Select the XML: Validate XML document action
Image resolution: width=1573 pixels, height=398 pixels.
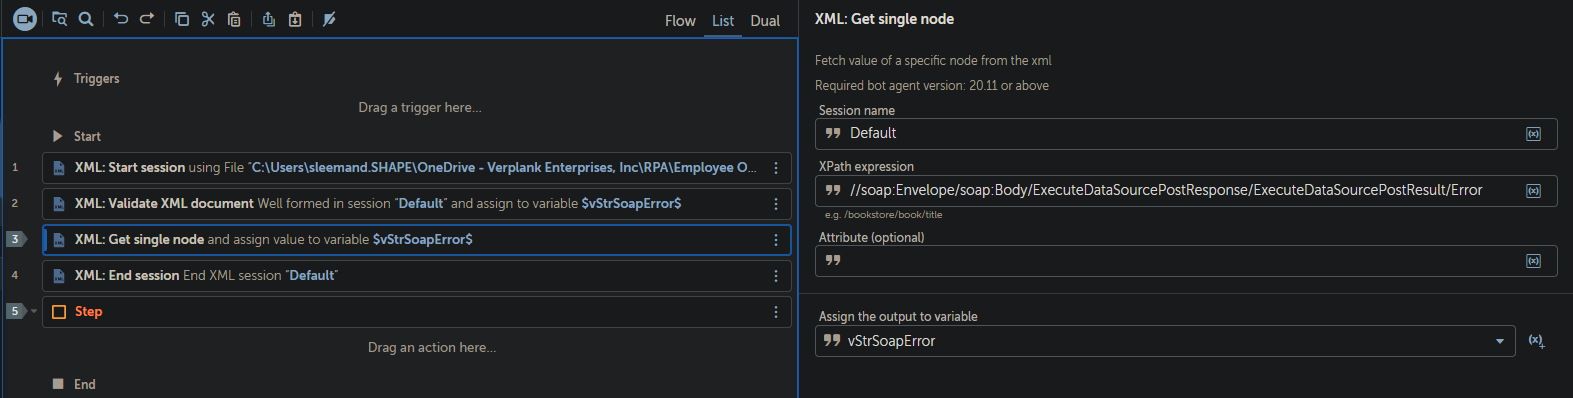point(417,204)
